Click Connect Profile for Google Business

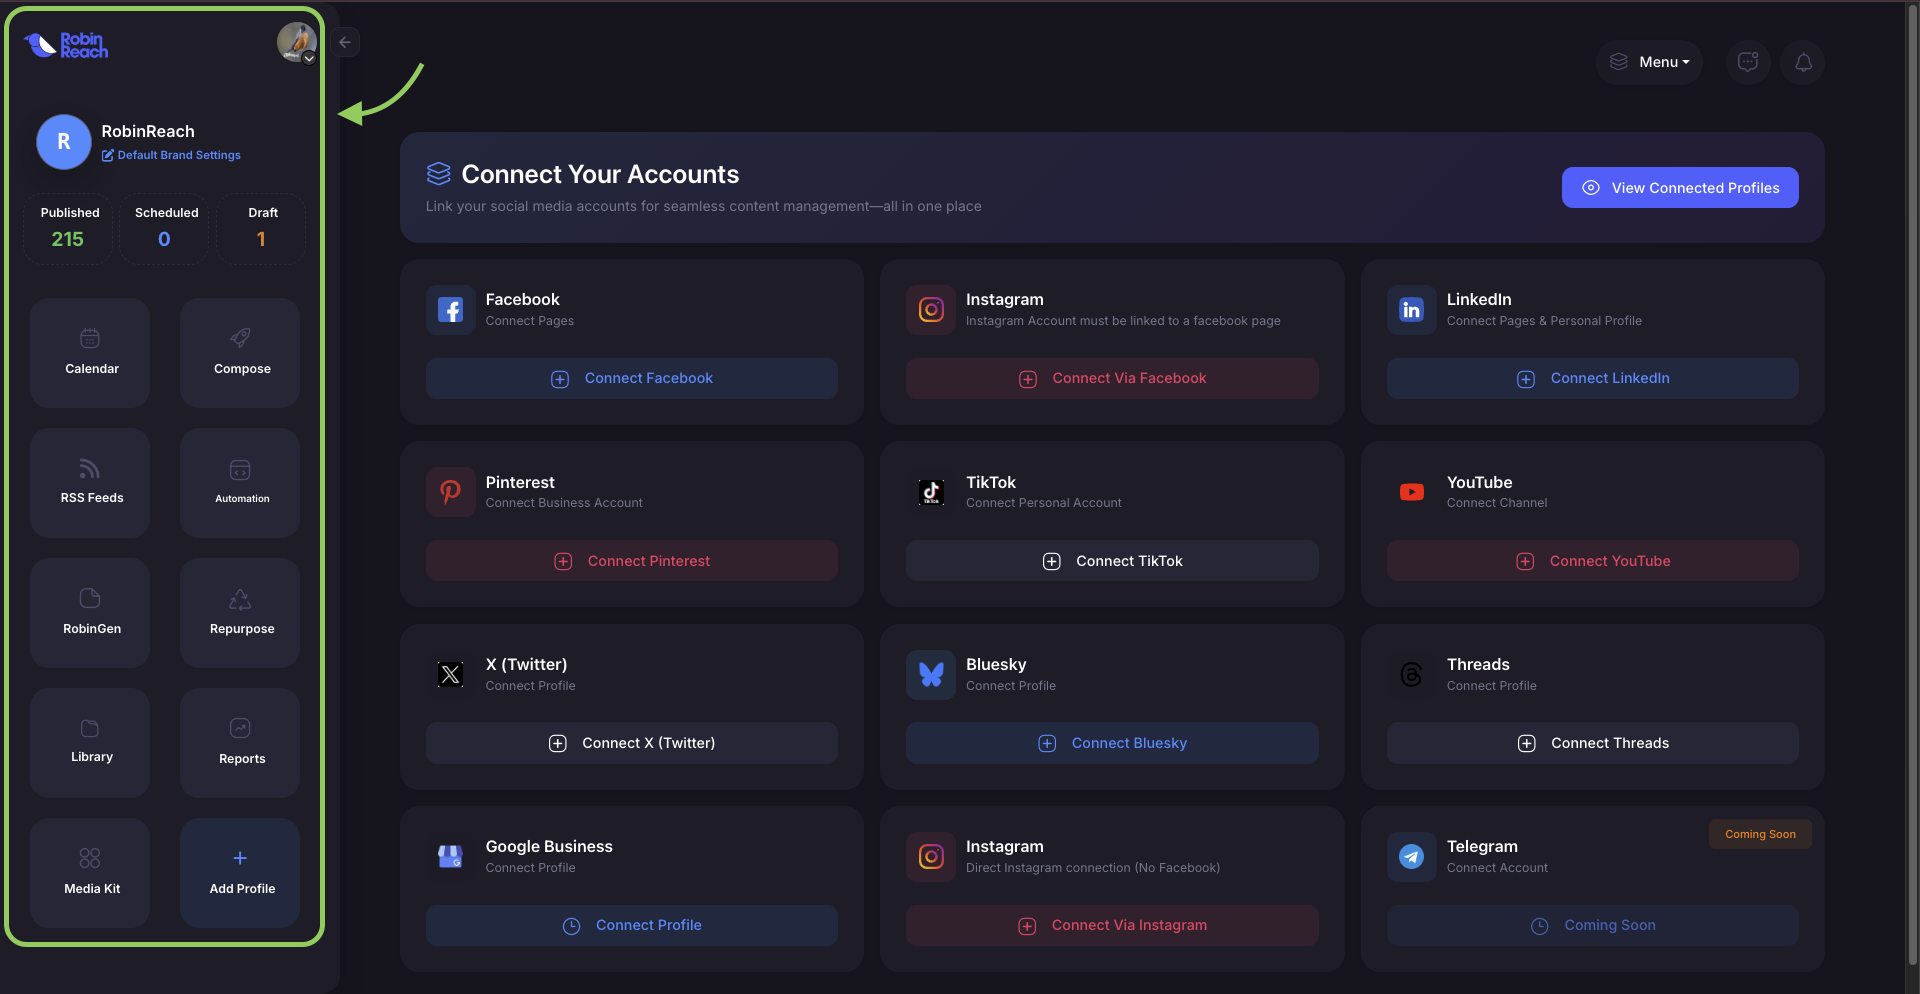632,925
